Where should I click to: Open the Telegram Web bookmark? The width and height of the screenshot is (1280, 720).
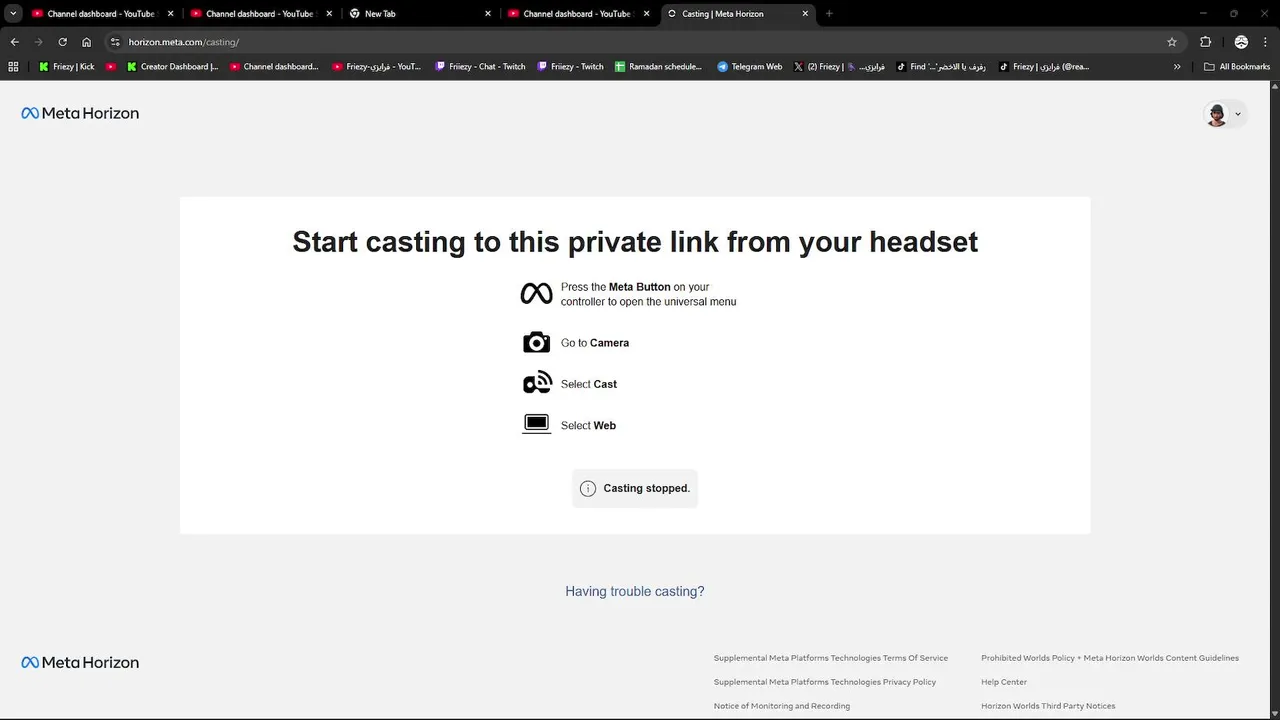[749, 67]
